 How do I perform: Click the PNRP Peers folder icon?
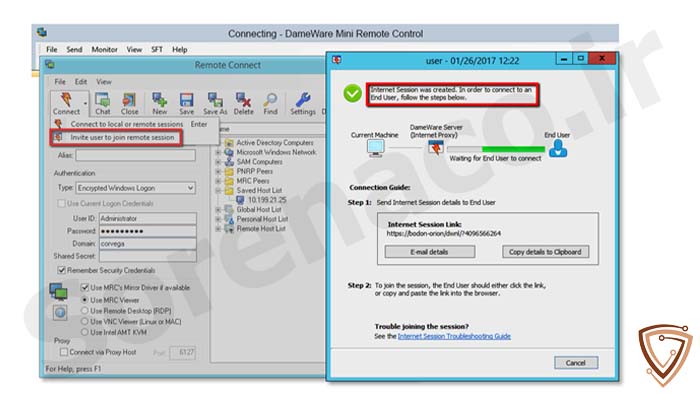pos(229,171)
